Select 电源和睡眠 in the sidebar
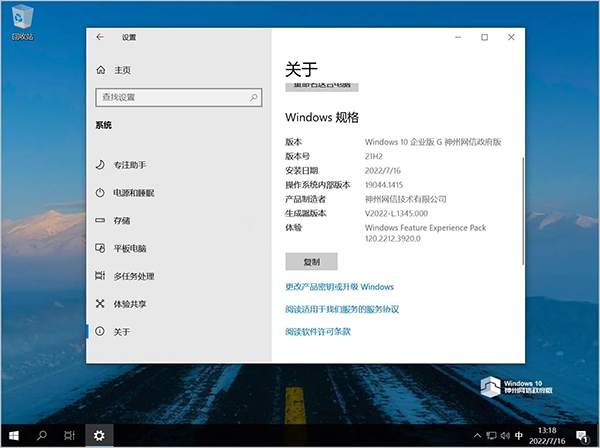Screen dimensions: 600x448 point(134,193)
